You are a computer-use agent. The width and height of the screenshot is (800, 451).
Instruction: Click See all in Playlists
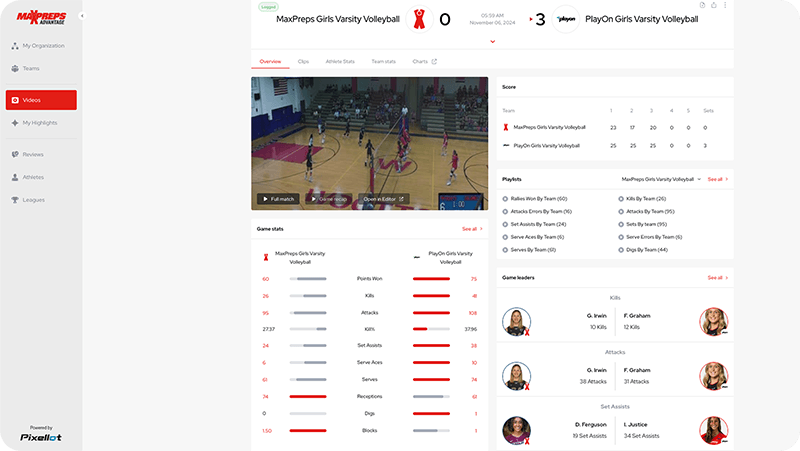point(718,180)
